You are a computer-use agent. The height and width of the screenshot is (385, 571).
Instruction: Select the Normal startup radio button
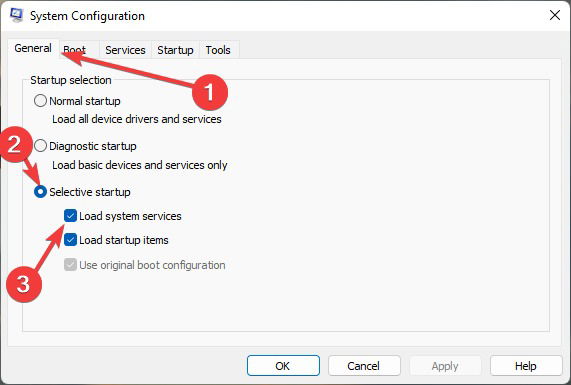(x=40, y=101)
